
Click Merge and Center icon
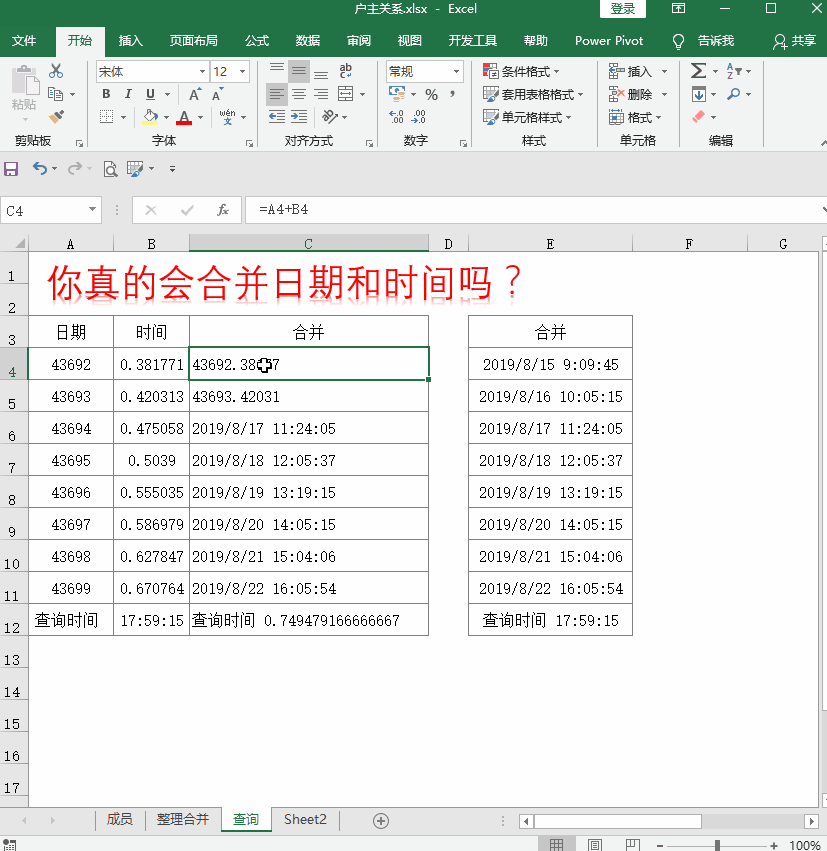click(x=346, y=94)
